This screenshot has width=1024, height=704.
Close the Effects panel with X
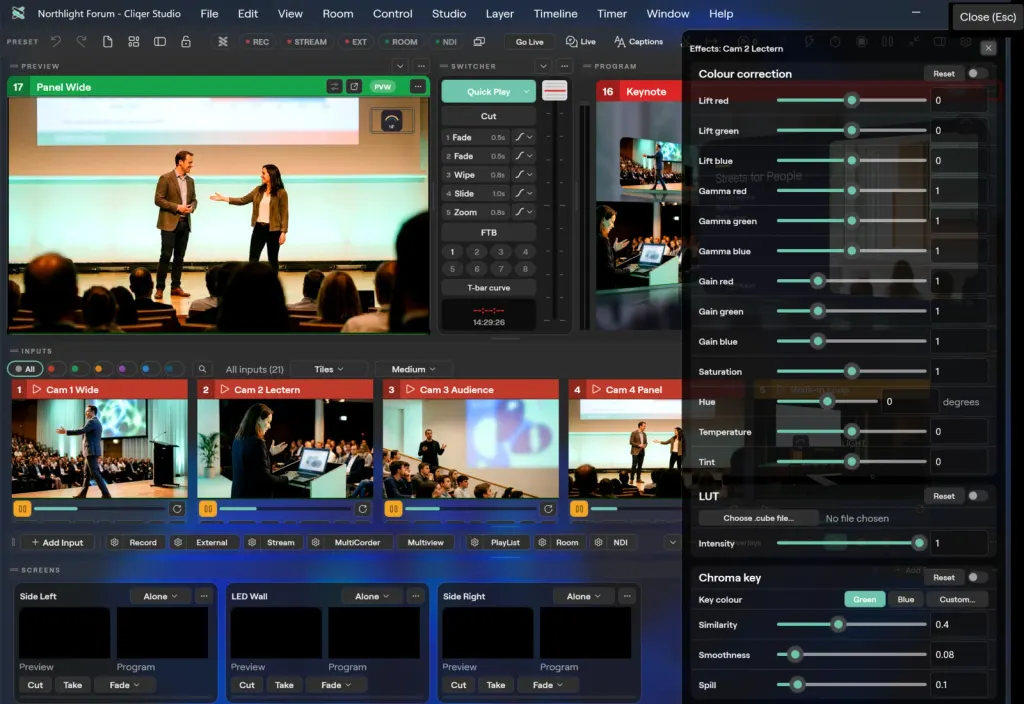tap(988, 48)
